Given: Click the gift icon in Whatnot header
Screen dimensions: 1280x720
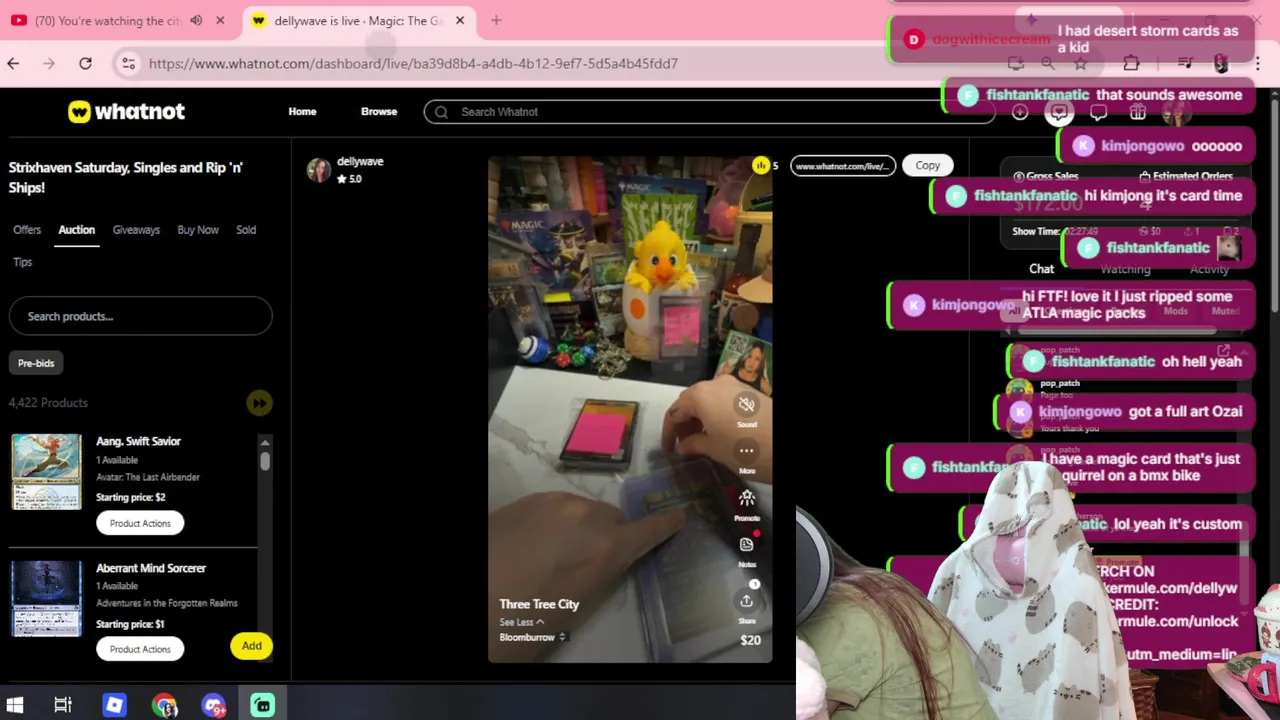Looking at the screenshot, I should click(x=1138, y=112).
